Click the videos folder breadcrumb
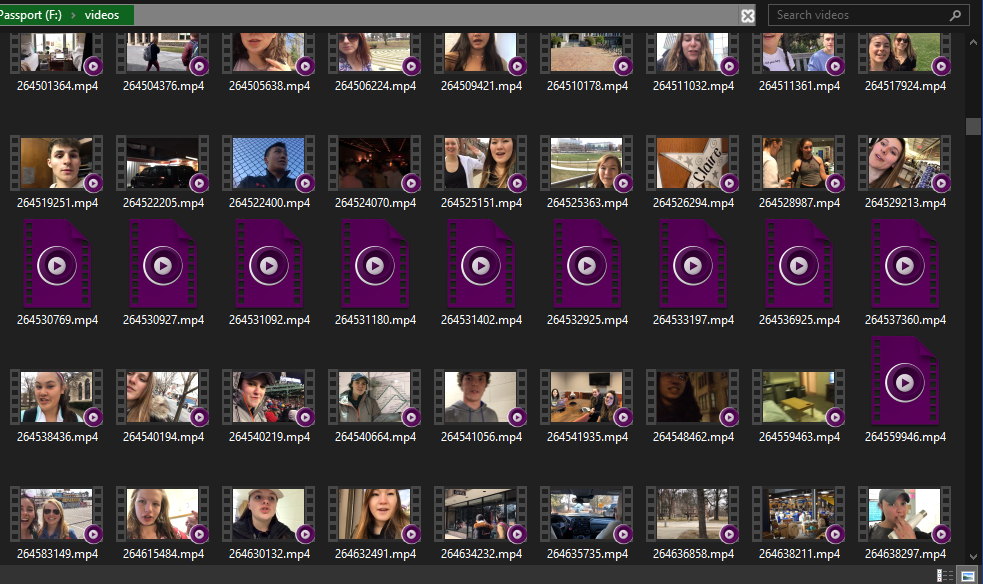Image resolution: width=983 pixels, height=584 pixels. click(102, 15)
